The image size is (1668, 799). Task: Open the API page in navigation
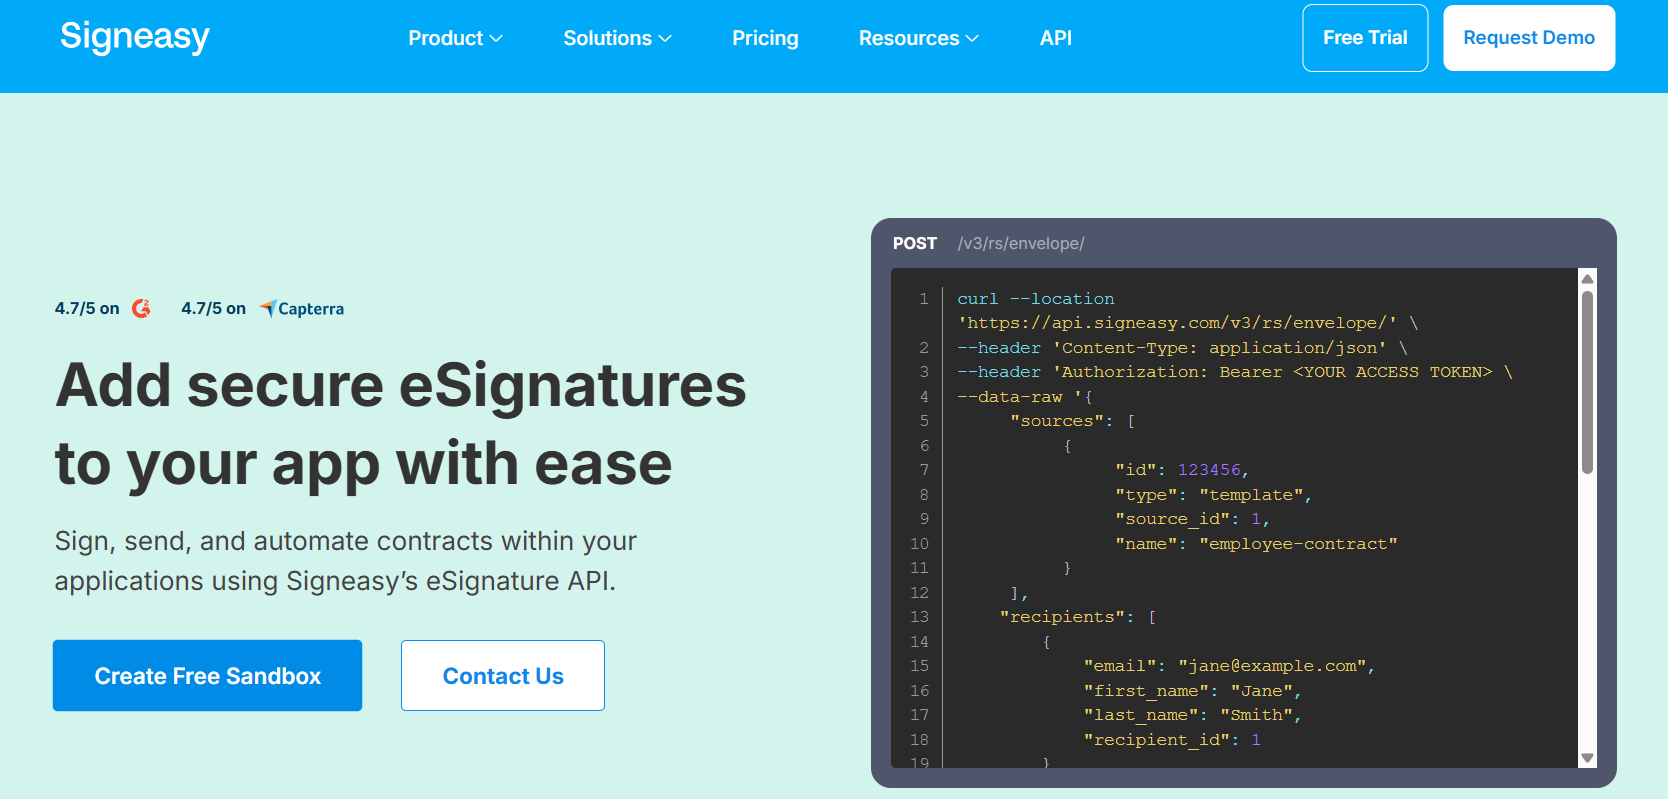[x=1056, y=38]
